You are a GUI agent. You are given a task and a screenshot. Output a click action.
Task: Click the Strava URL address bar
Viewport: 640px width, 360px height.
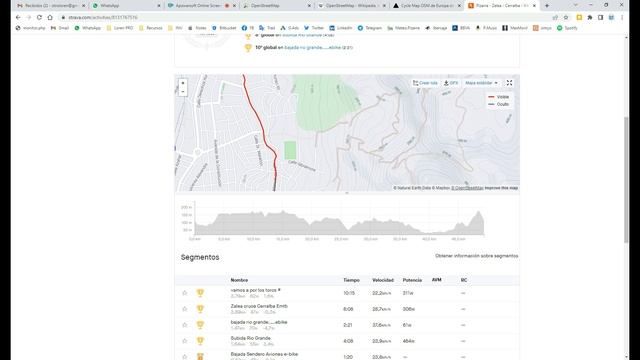tap(302, 18)
